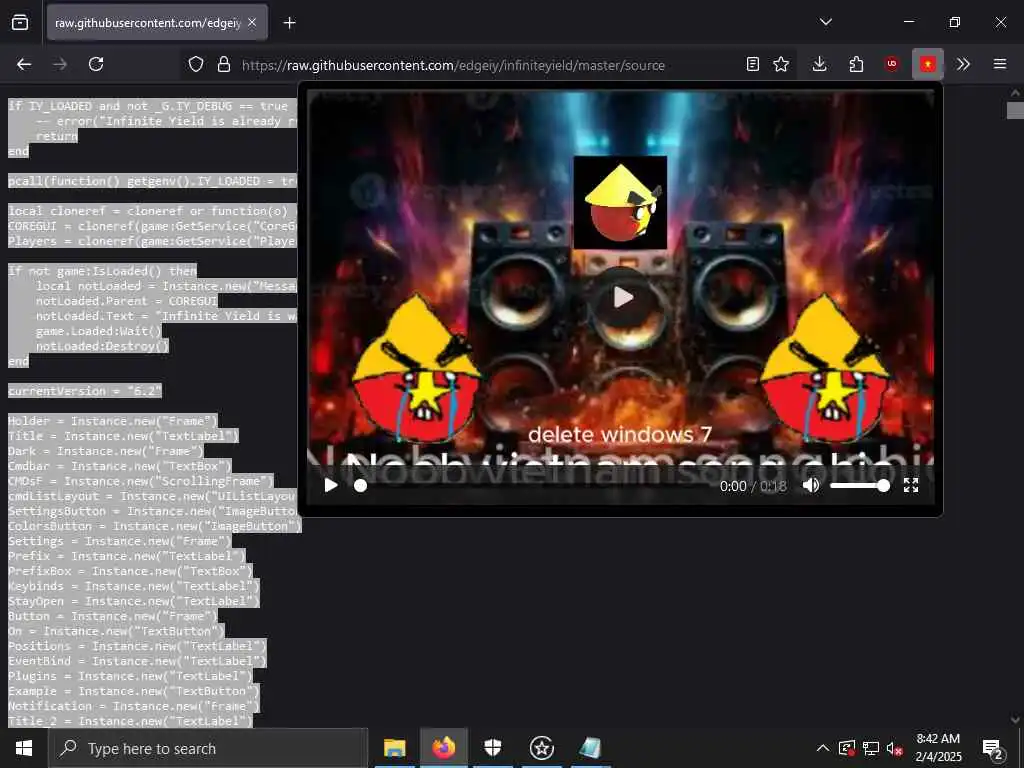View site security padlock info
Screen dimensions: 1024x768
coord(224,64)
